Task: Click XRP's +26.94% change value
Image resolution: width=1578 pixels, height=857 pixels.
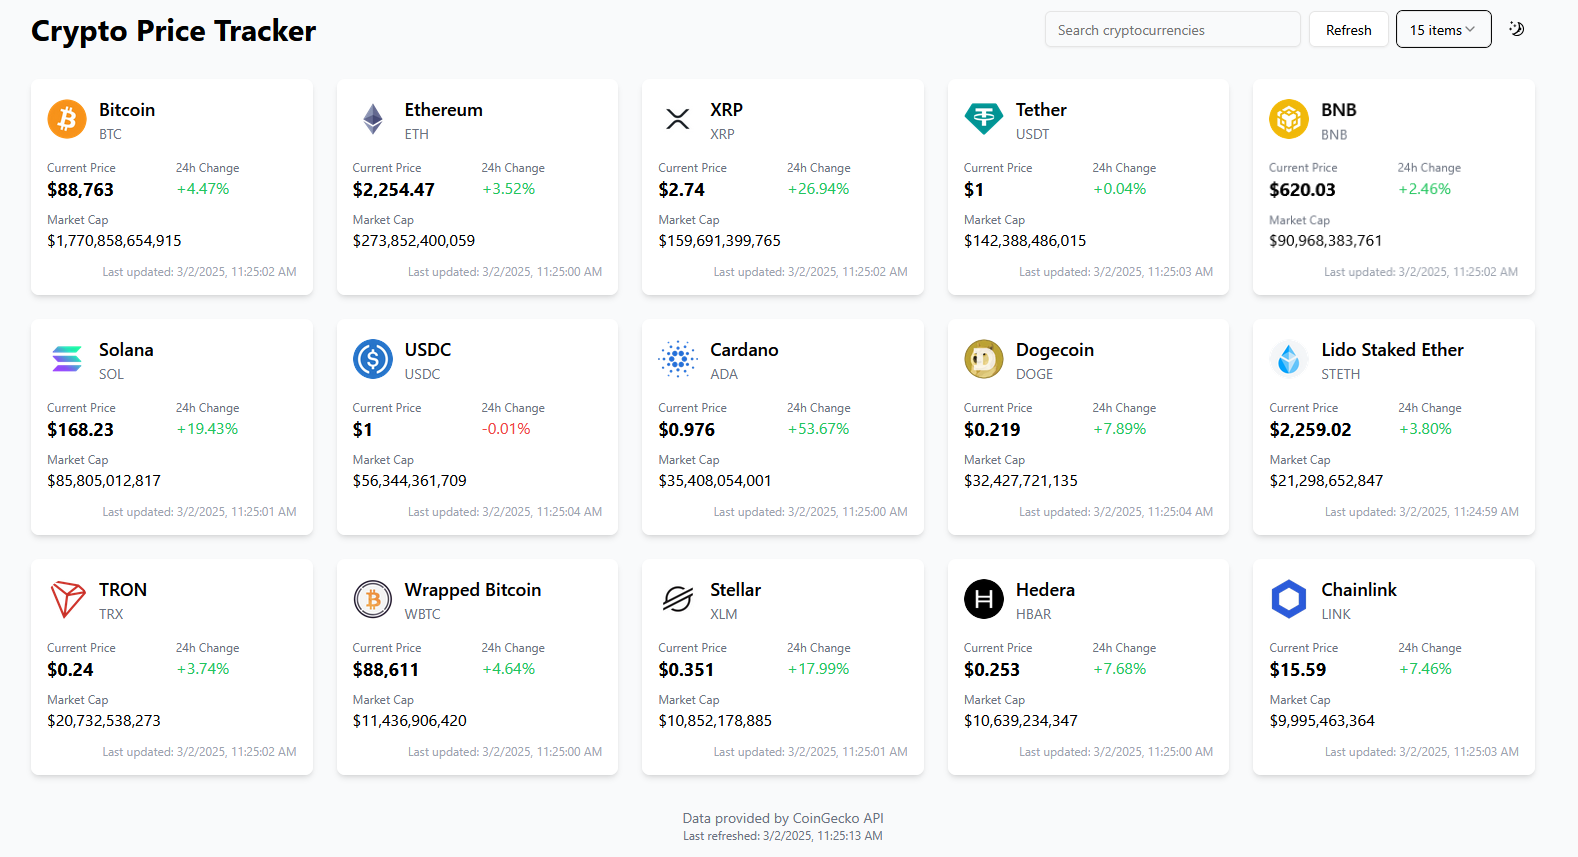Action: click(818, 189)
